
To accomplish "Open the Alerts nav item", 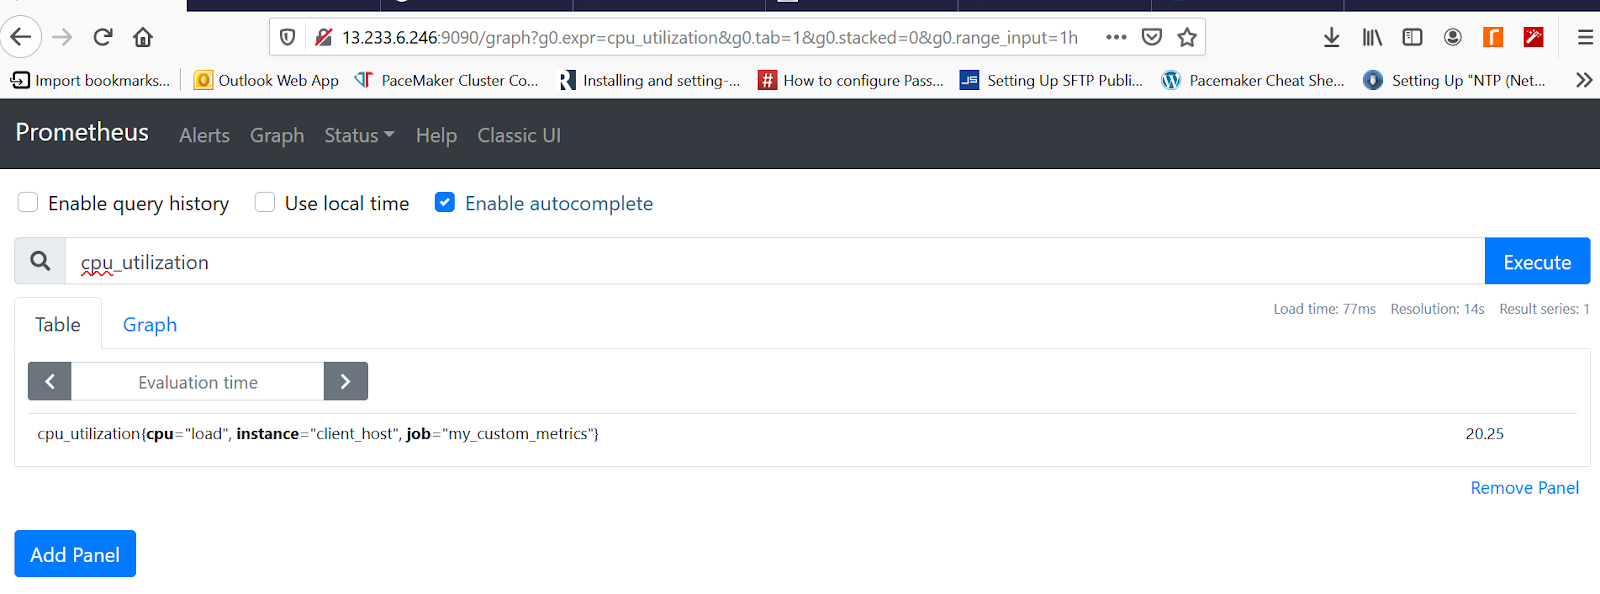I will [x=204, y=135].
